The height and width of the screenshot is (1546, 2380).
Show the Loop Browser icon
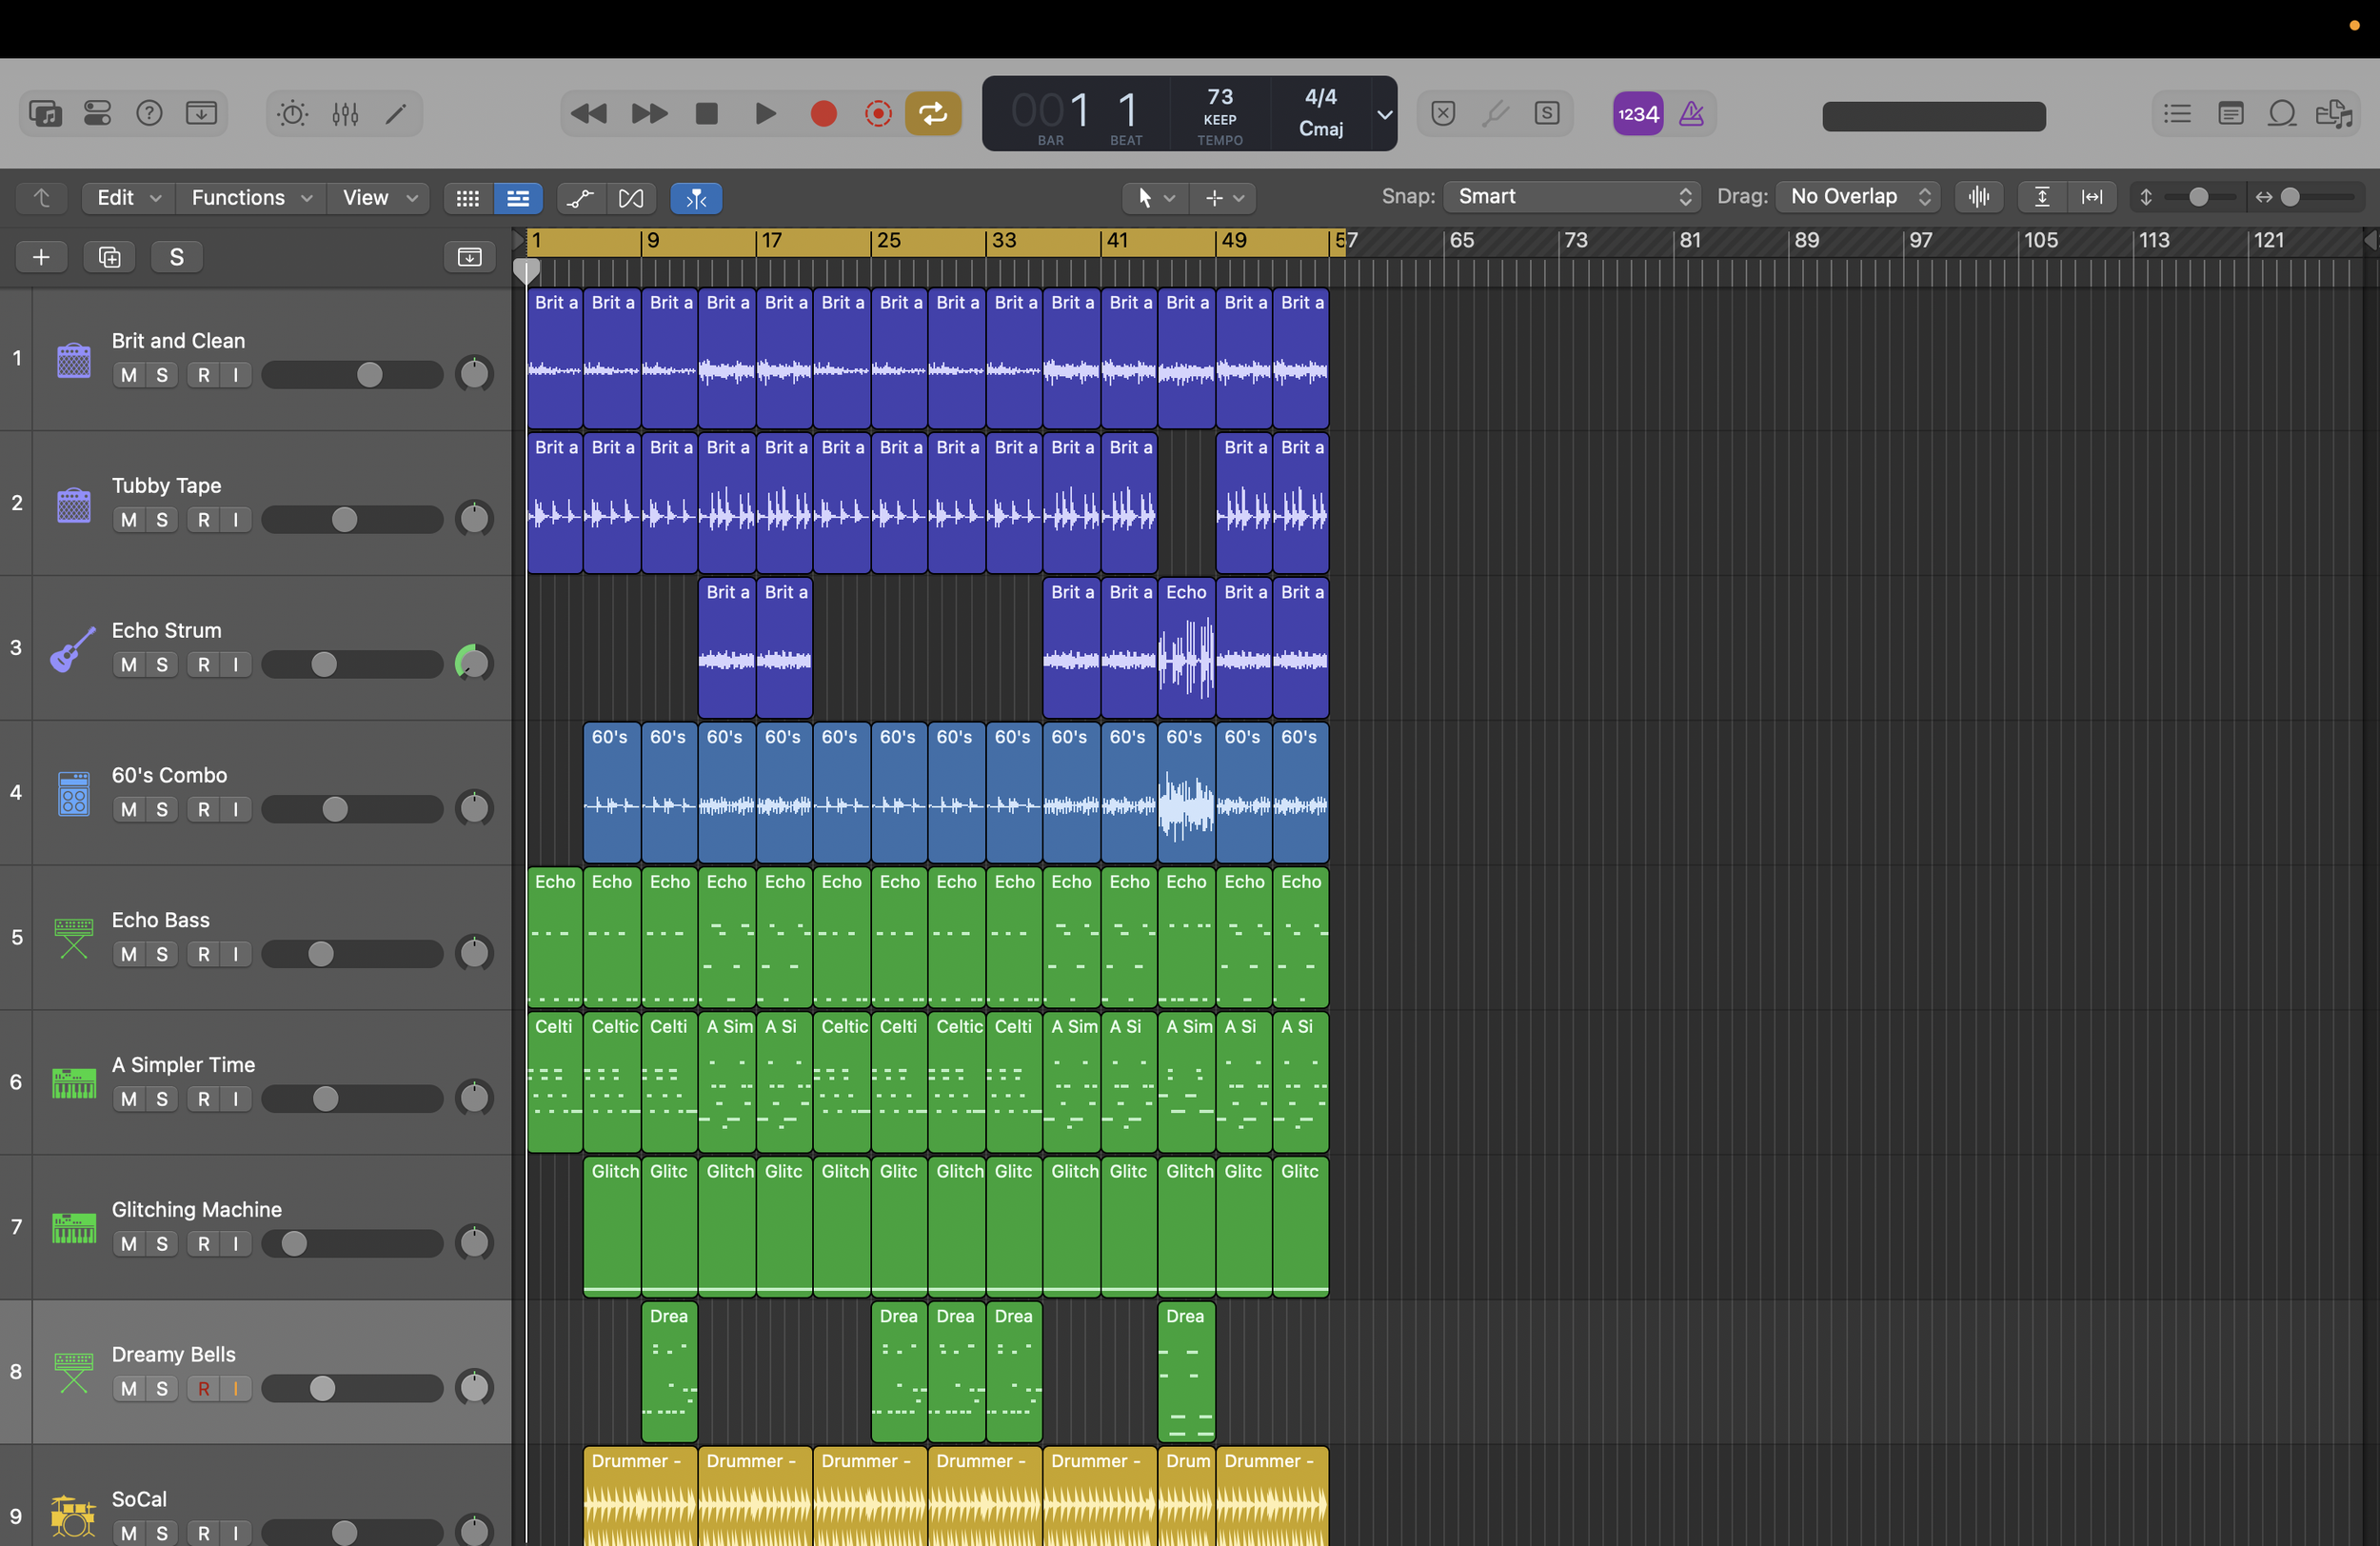pos(2281,114)
